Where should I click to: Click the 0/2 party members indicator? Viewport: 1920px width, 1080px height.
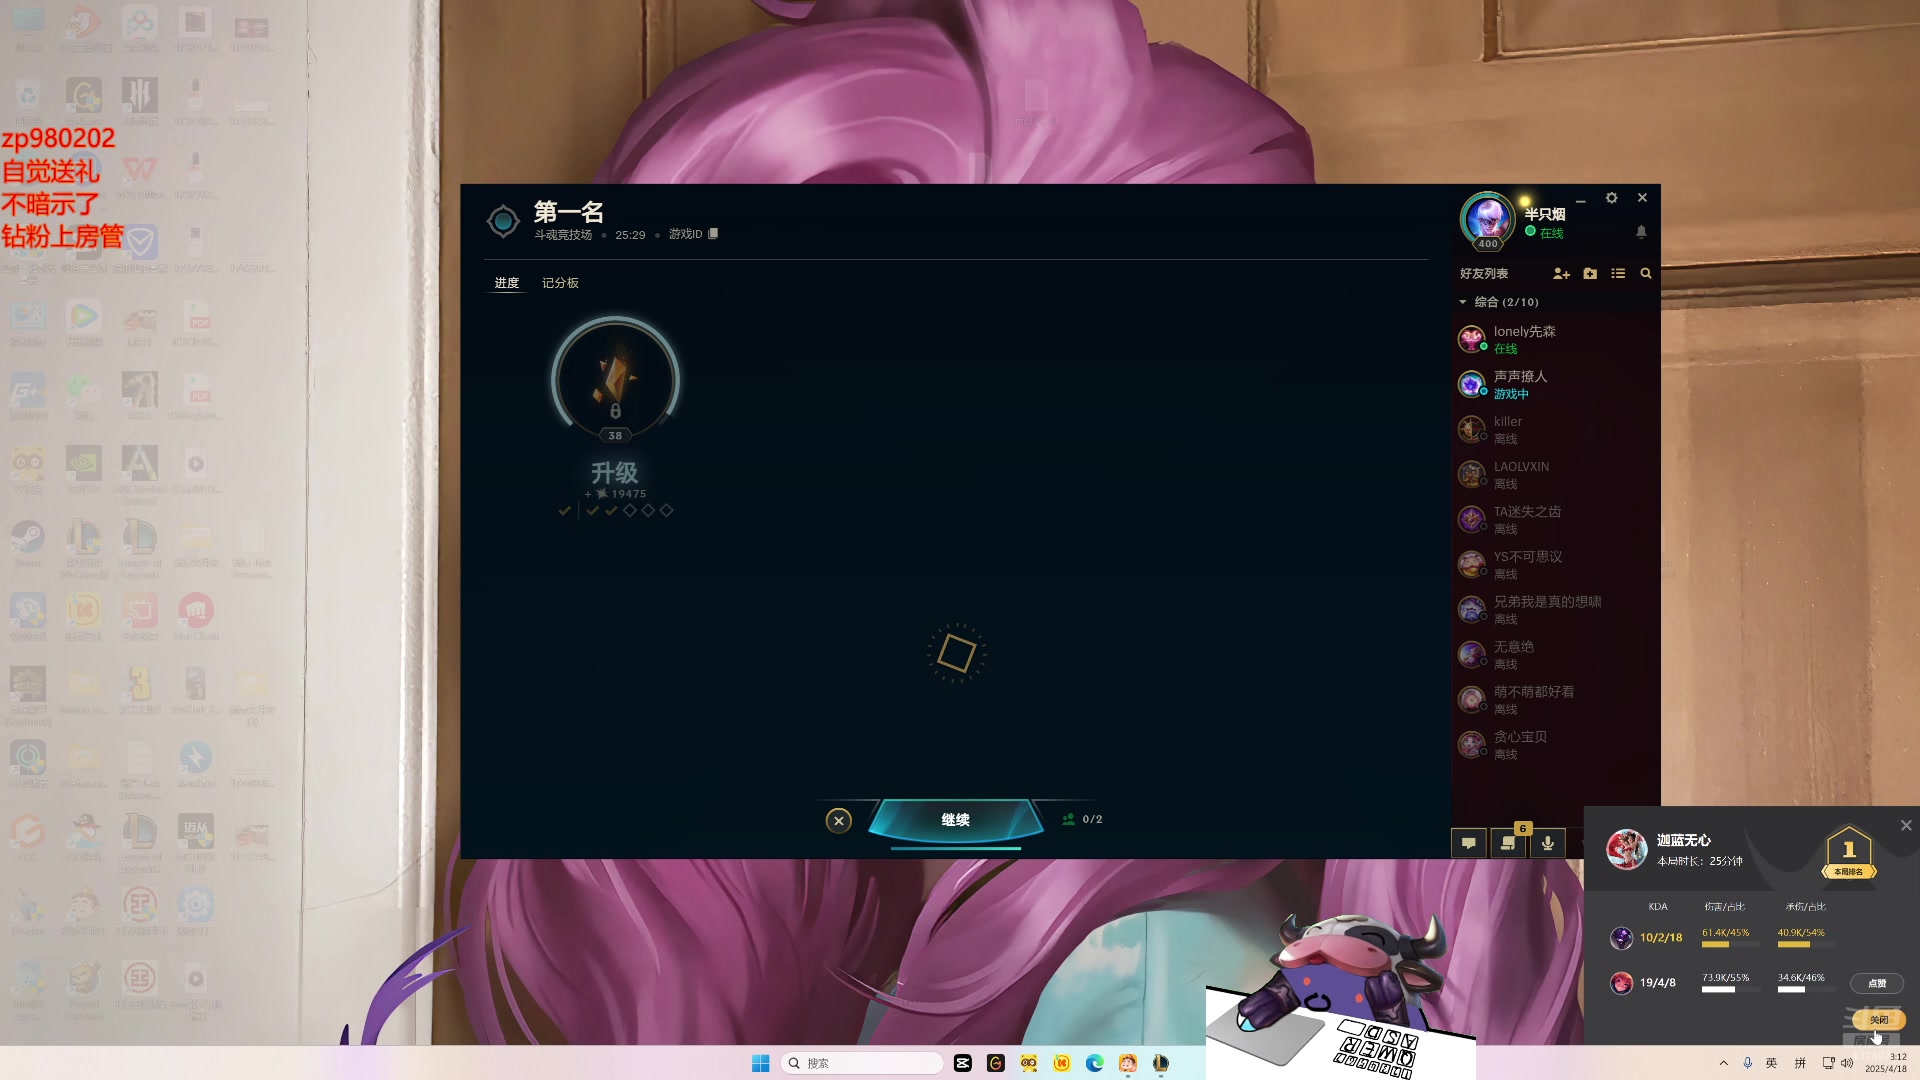coord(1082,819)
